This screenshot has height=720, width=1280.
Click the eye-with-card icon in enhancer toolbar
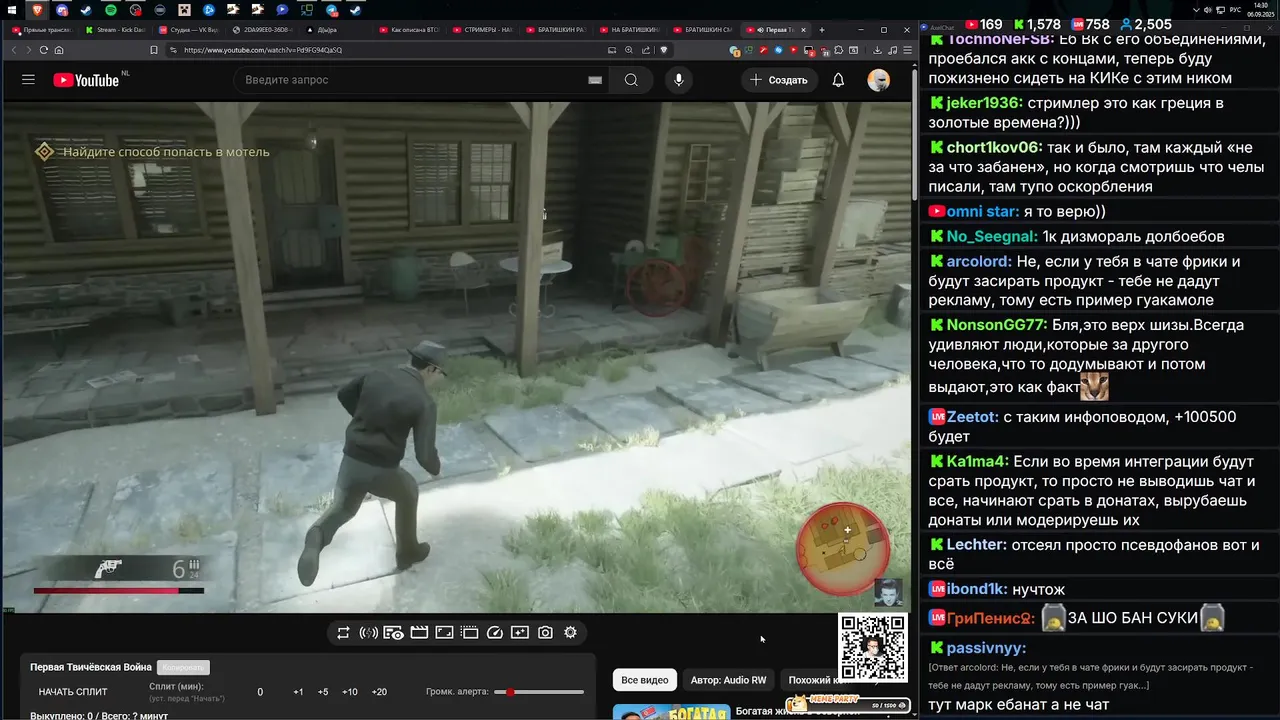point(393,633)
